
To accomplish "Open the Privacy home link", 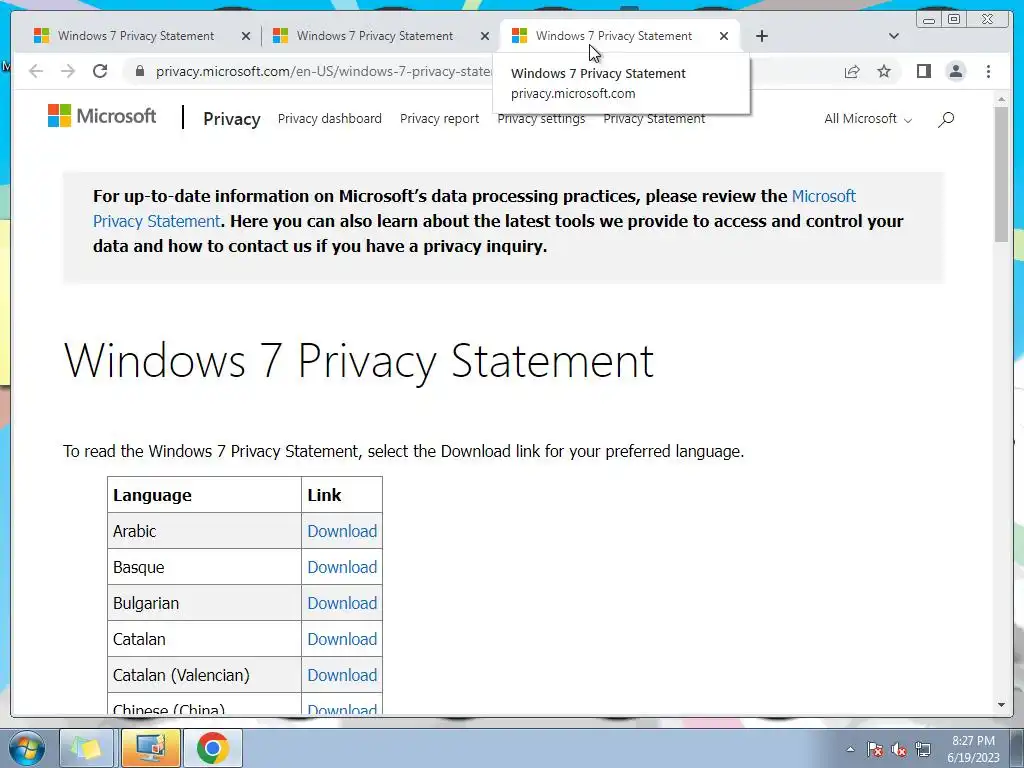I will pyautogui.click(x=232, y=119).
